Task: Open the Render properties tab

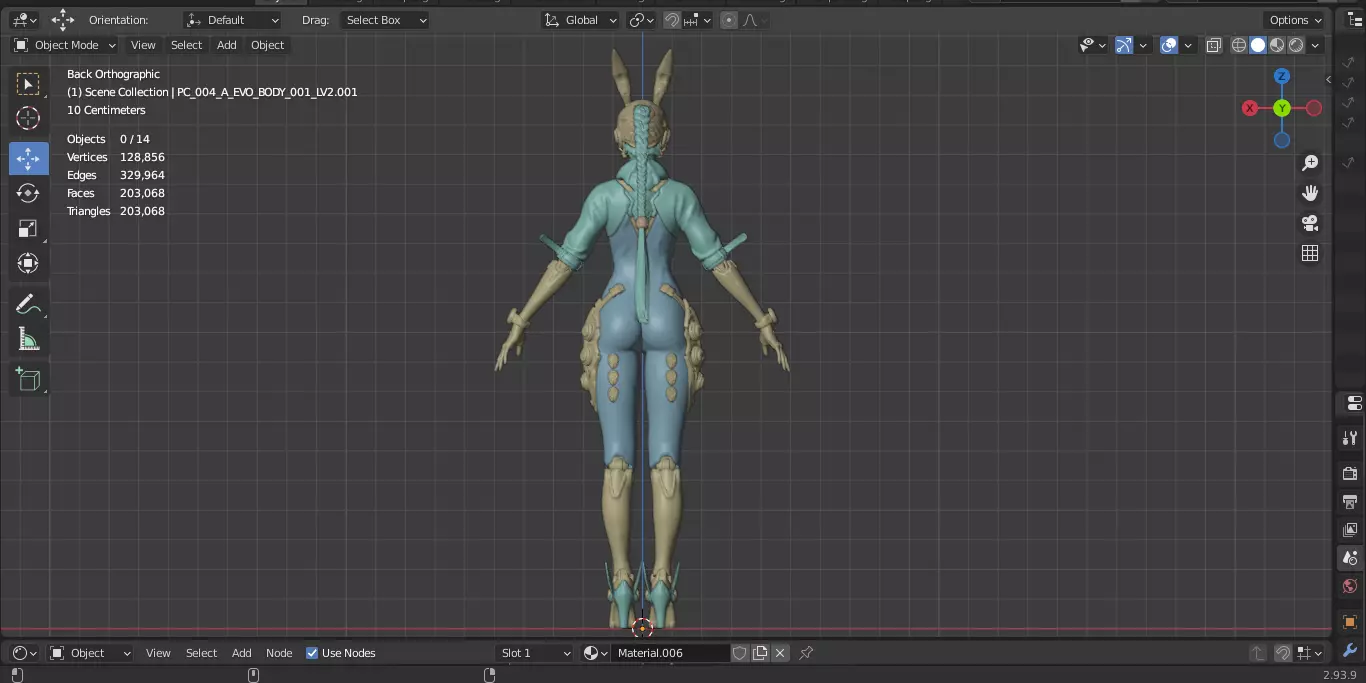Action: point(1350,472)
